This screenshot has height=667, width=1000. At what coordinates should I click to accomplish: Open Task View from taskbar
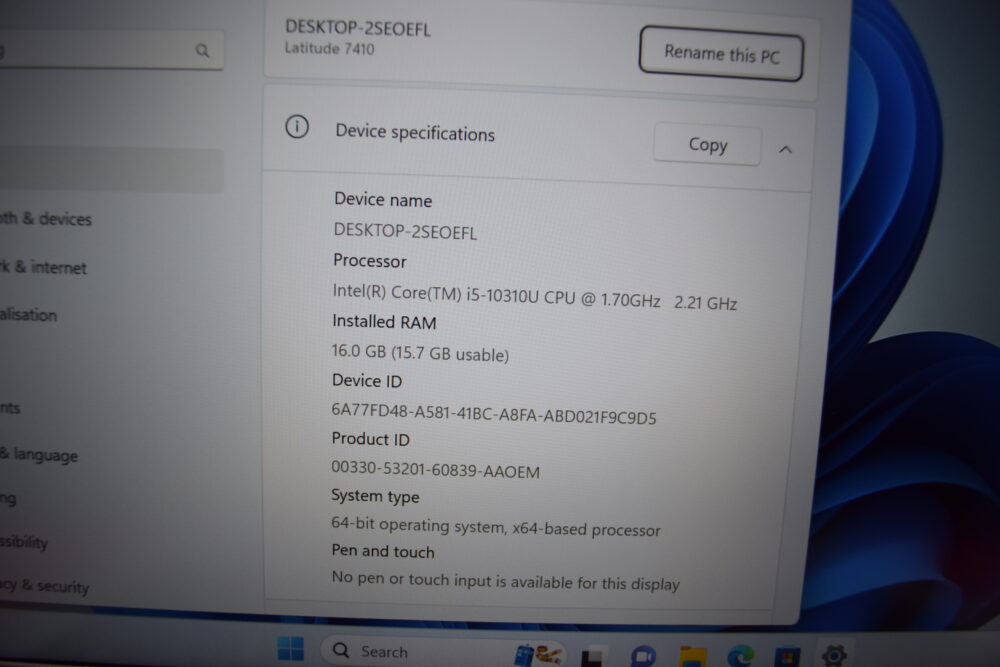[x=592, y=657]
